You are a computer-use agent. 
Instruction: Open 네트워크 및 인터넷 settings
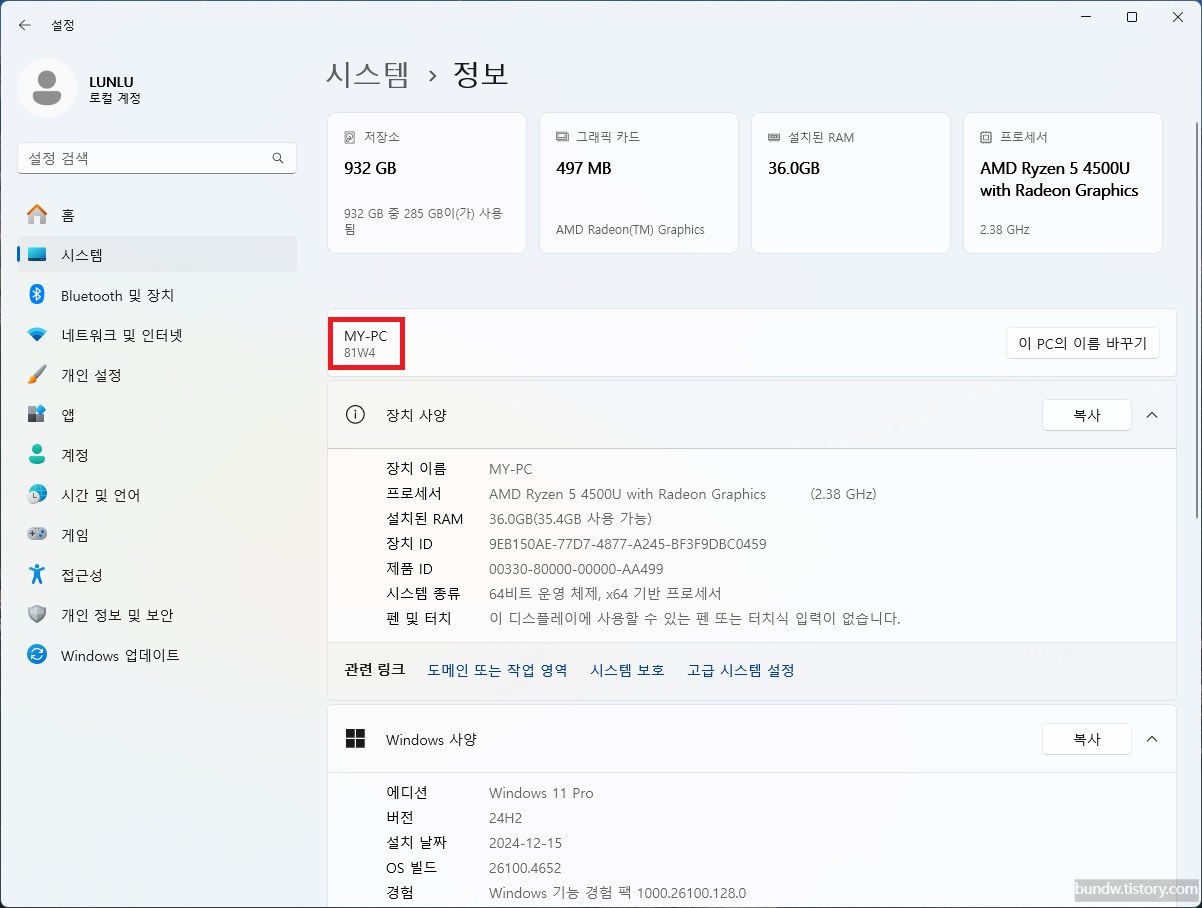point(157,335)
